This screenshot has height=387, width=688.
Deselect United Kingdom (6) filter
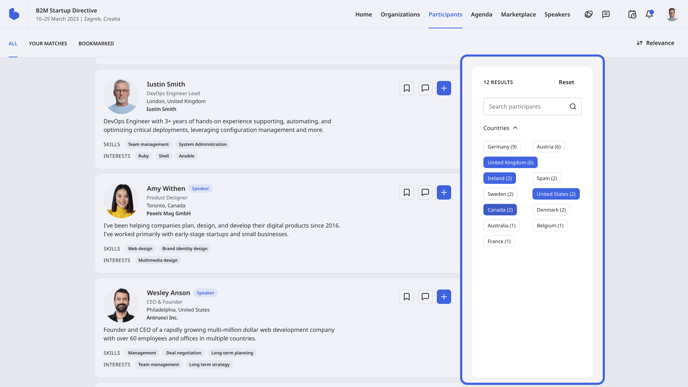[510, 162]
